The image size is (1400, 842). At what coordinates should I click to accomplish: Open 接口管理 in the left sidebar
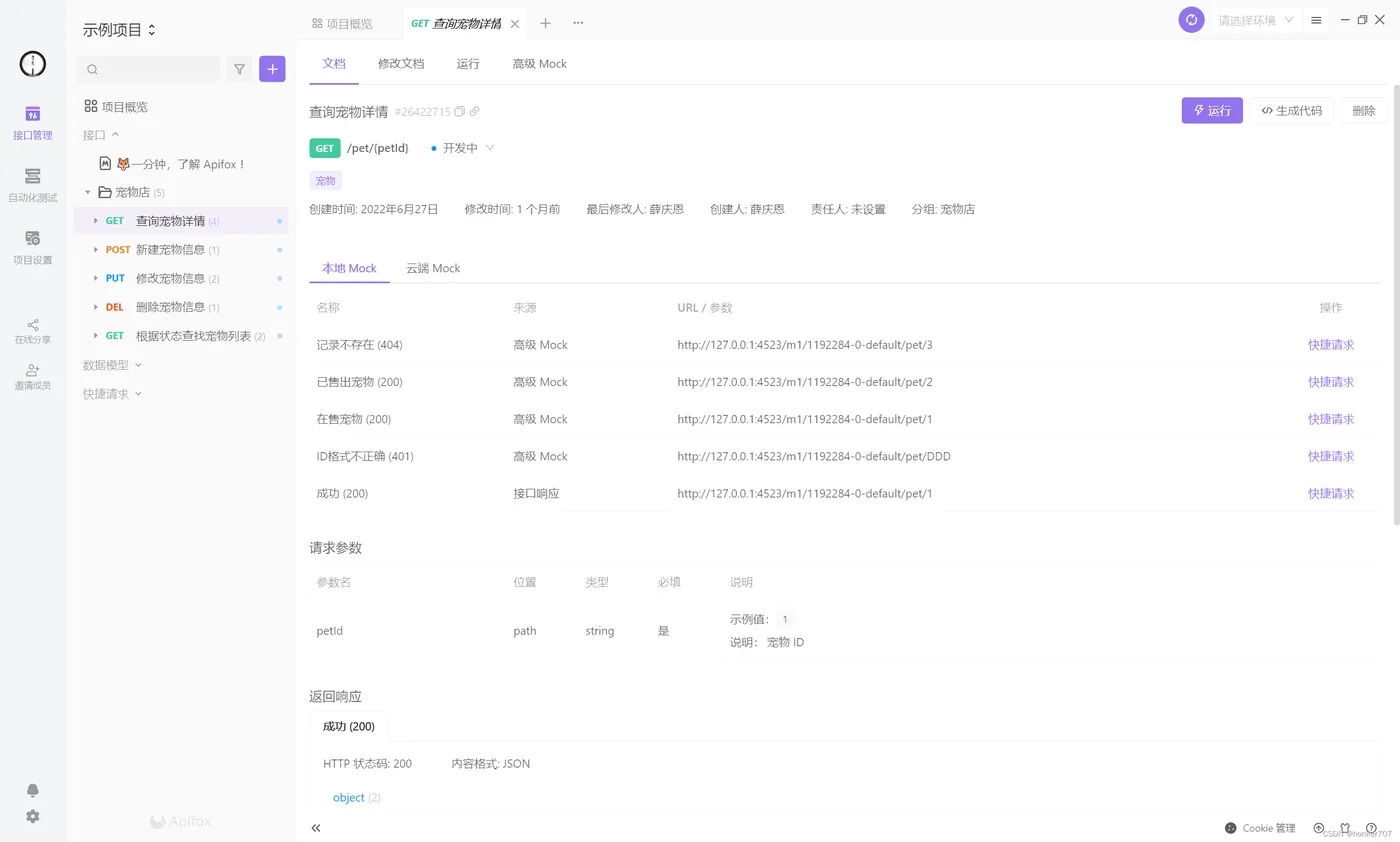(x=33, y=122)
